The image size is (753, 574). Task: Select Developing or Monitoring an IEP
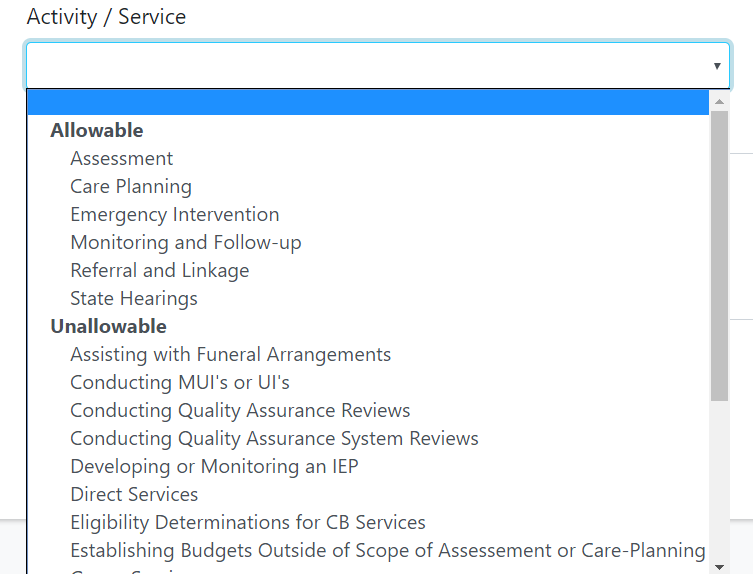(214, 466)
